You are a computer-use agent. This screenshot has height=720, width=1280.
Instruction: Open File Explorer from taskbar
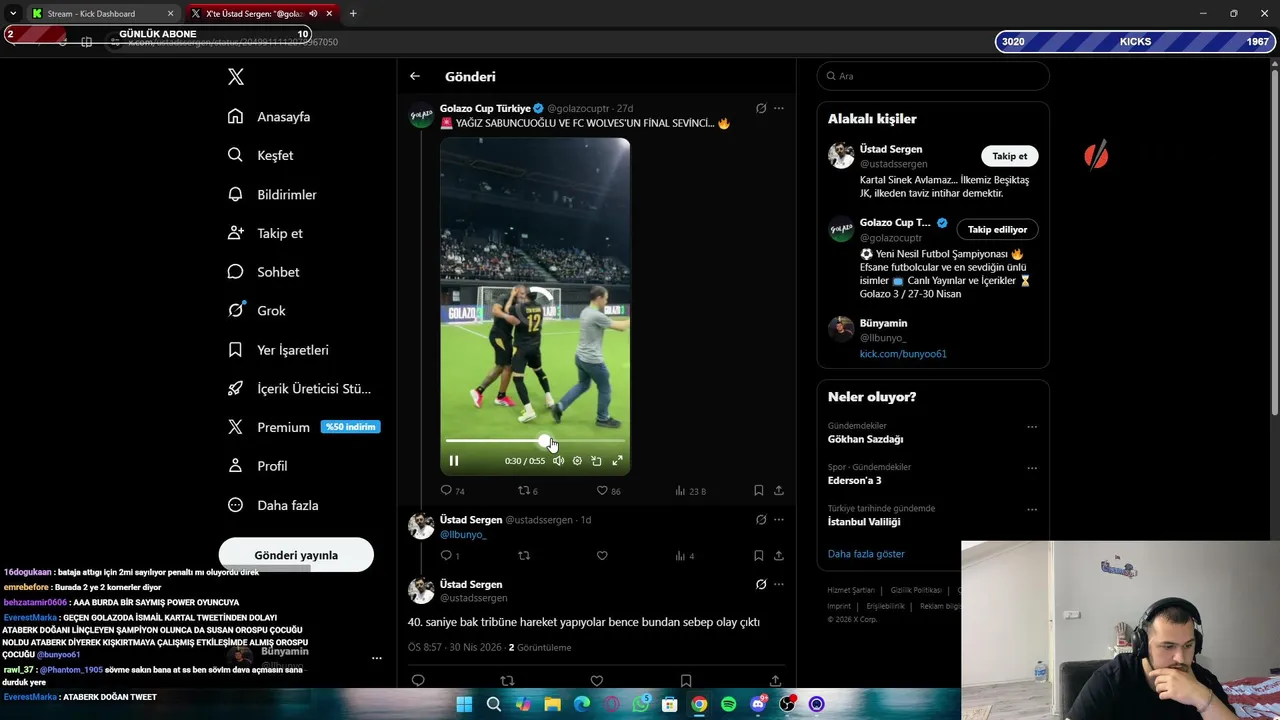[552, 704]
